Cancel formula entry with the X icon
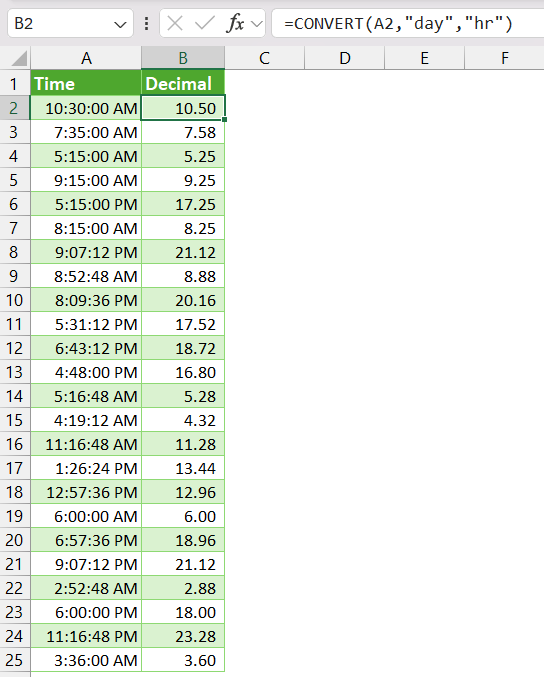Image resolution: width=544 pixels, height=677 pixels. point(175,23)
